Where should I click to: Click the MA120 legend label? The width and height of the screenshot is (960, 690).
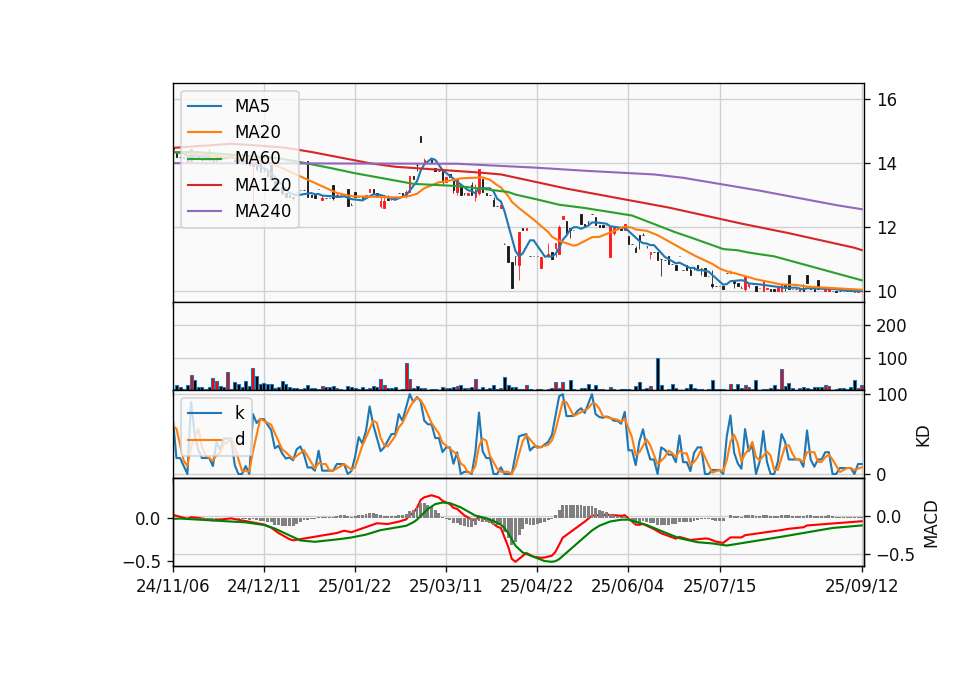click(263, 184)
